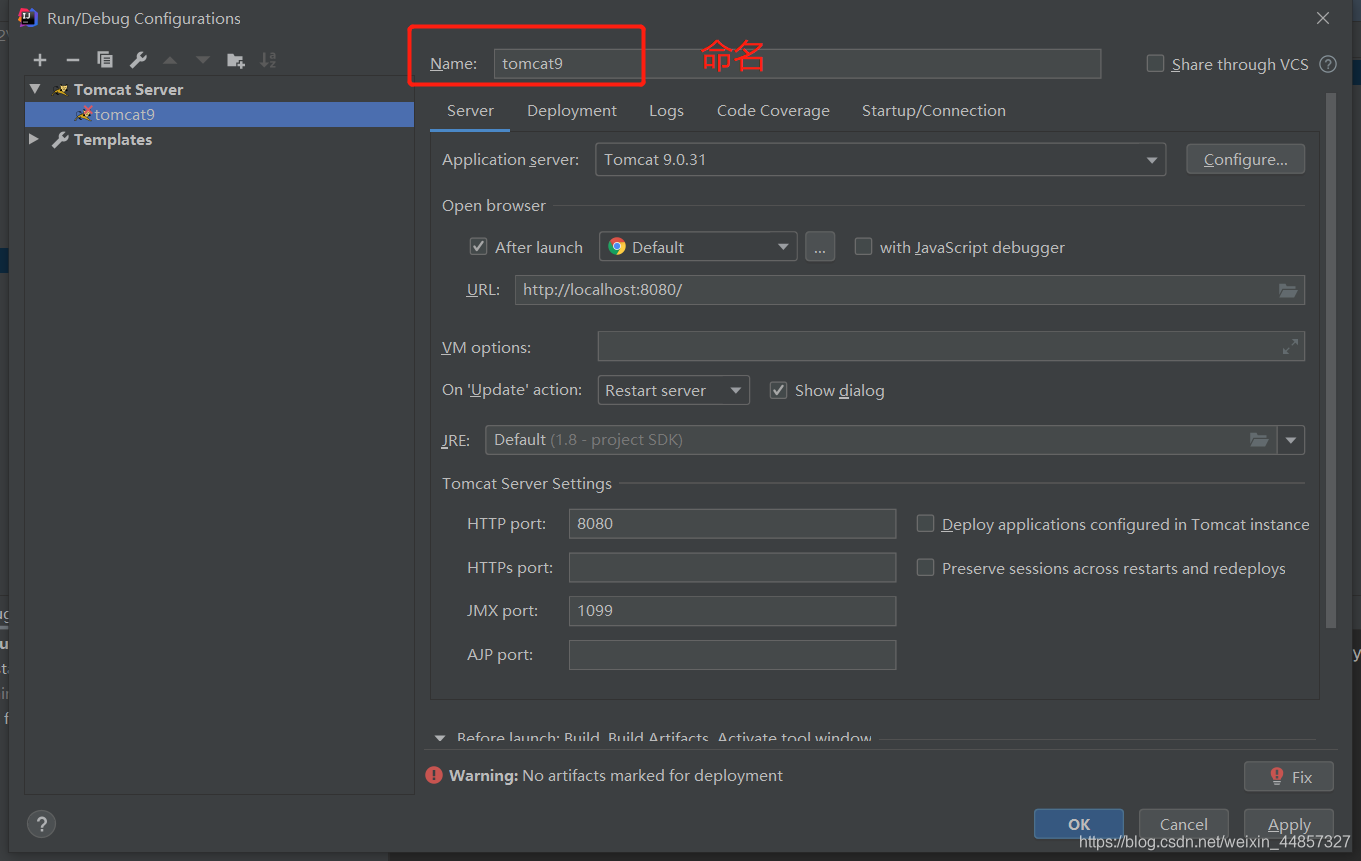Enable with JavaScript debugger
Screen dimensions: 1361x861
(x=863, y=247)
